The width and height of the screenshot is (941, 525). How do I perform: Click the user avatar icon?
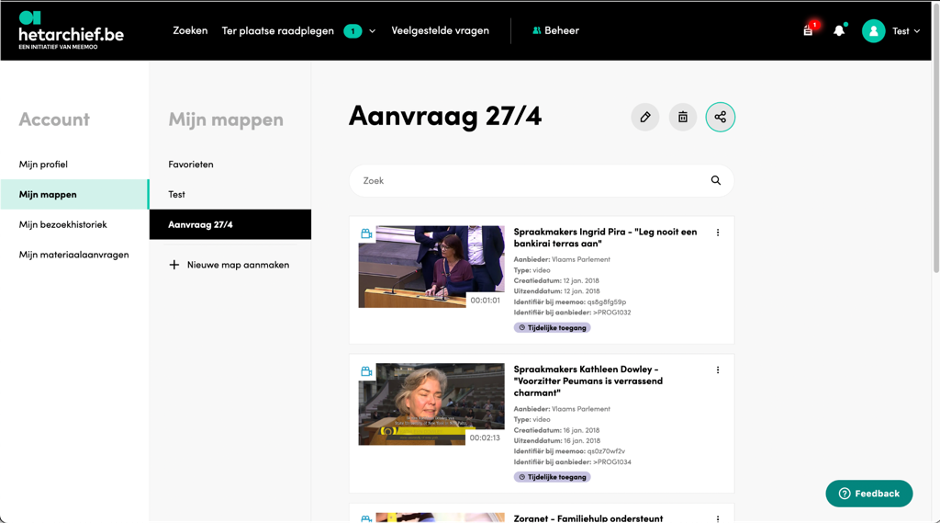(x=873, y=31)
